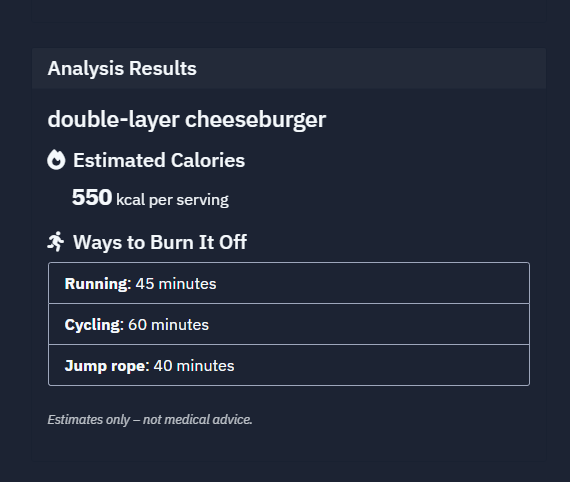Viewport: 570px width, 482px height.
Task: Click the Analysis Results header
Action: pyautogui.click(x=122, y=68)
